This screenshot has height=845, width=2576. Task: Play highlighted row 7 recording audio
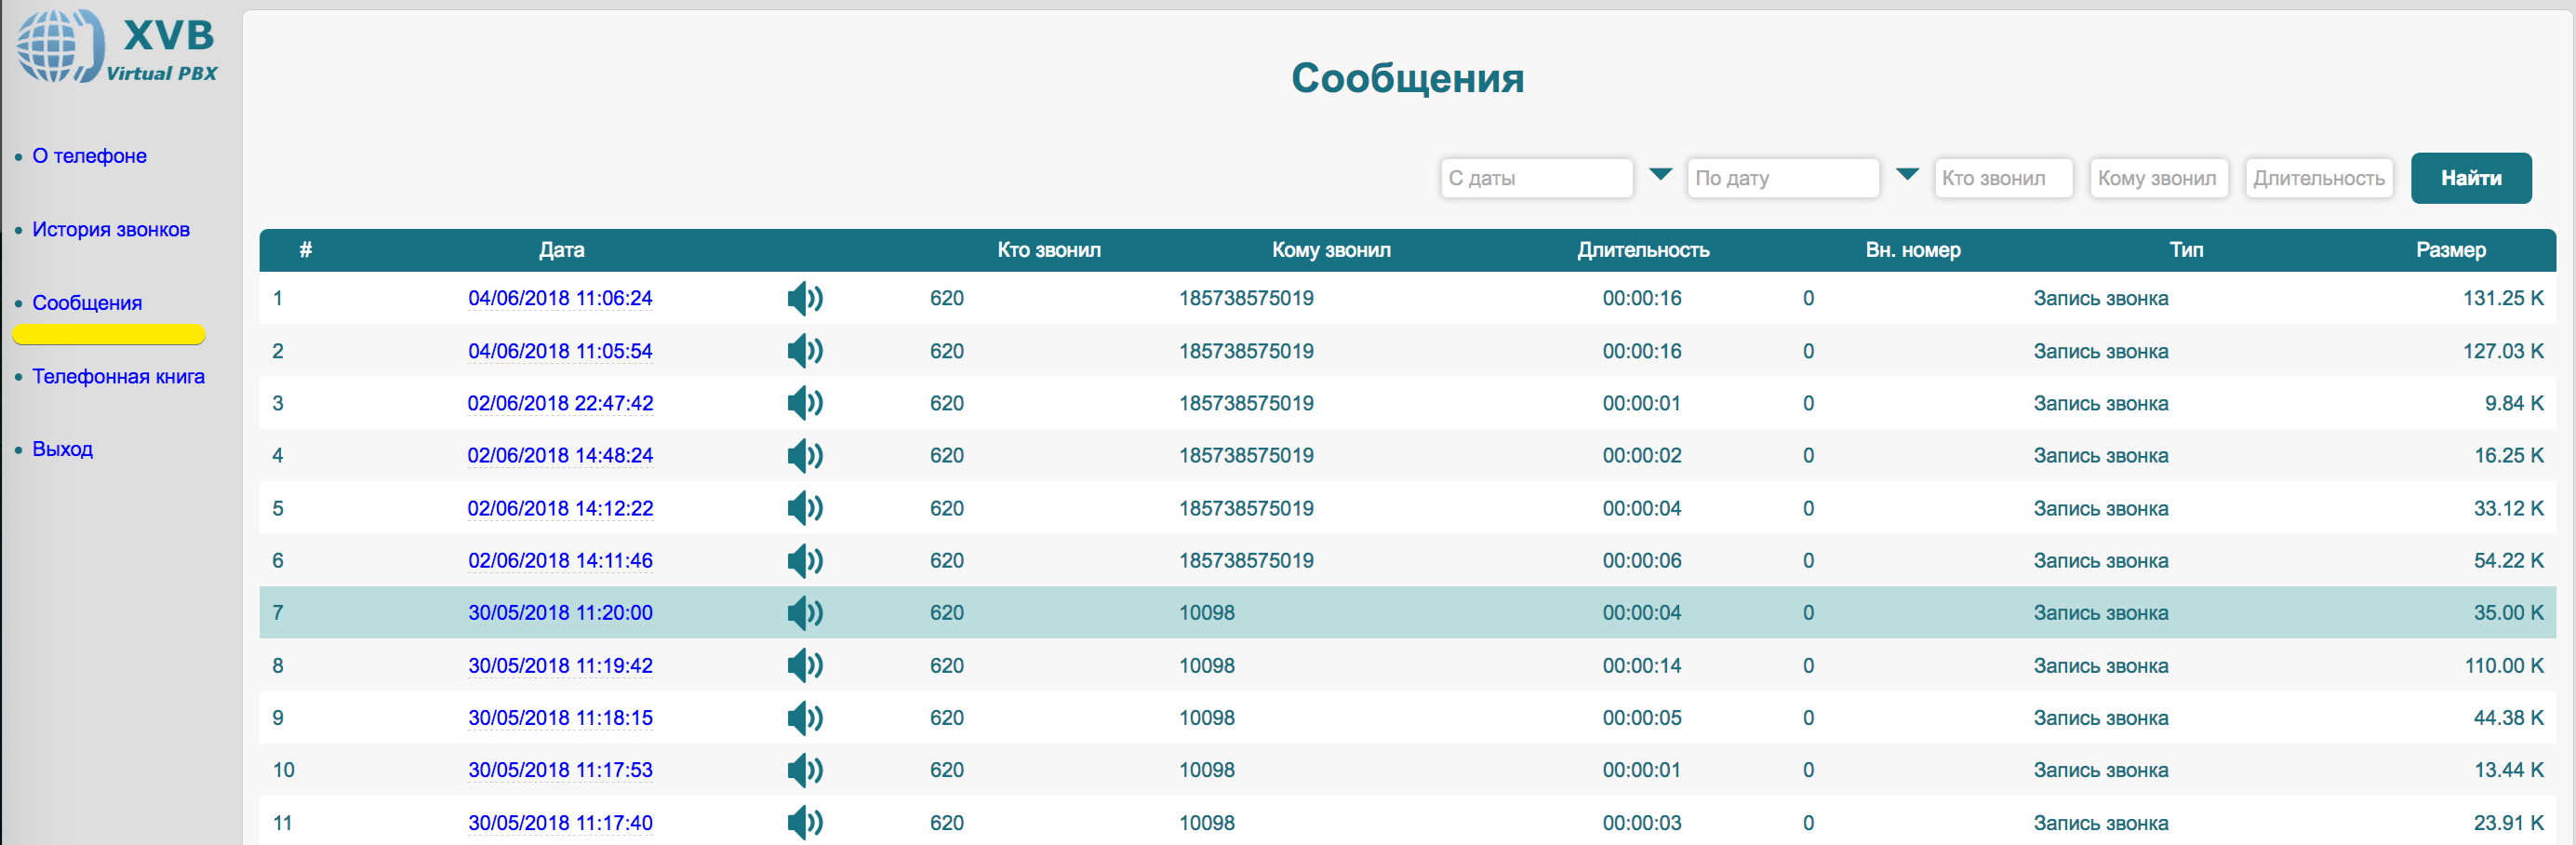tap(804, 613)
